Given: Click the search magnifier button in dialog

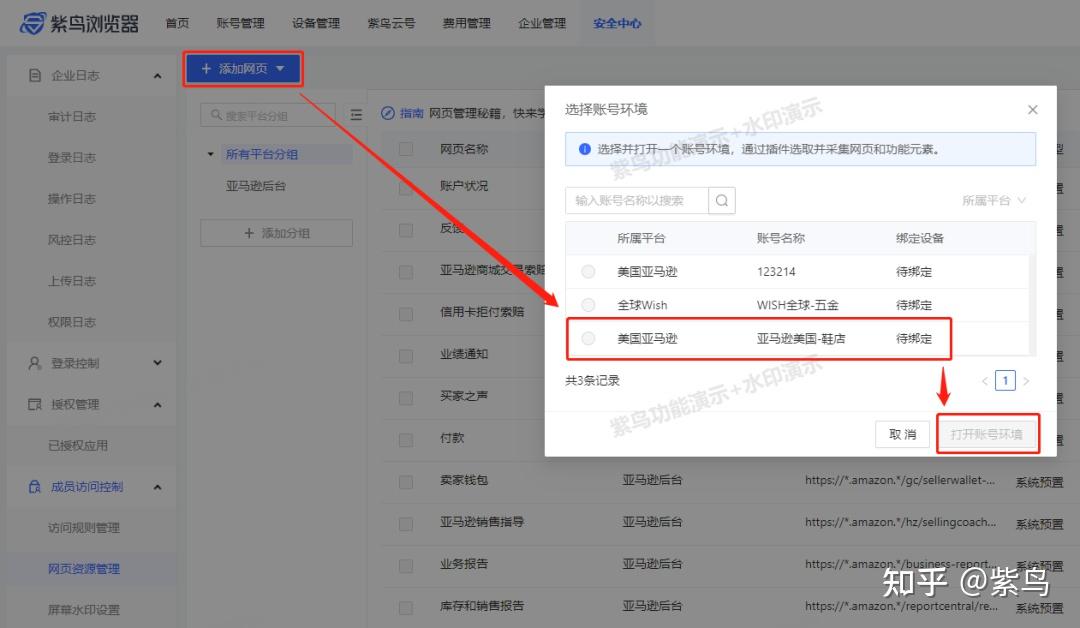Looking at the screenshot, I should 721,200.
